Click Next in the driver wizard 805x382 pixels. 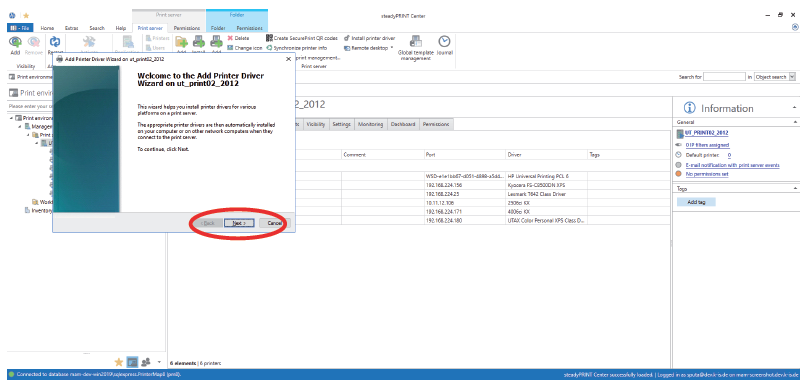[x=239, y=223]
